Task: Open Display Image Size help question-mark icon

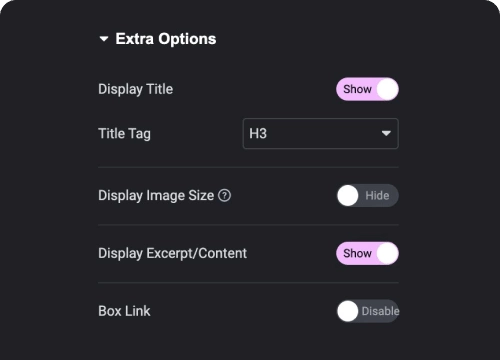Action: [x=224, y=195]
